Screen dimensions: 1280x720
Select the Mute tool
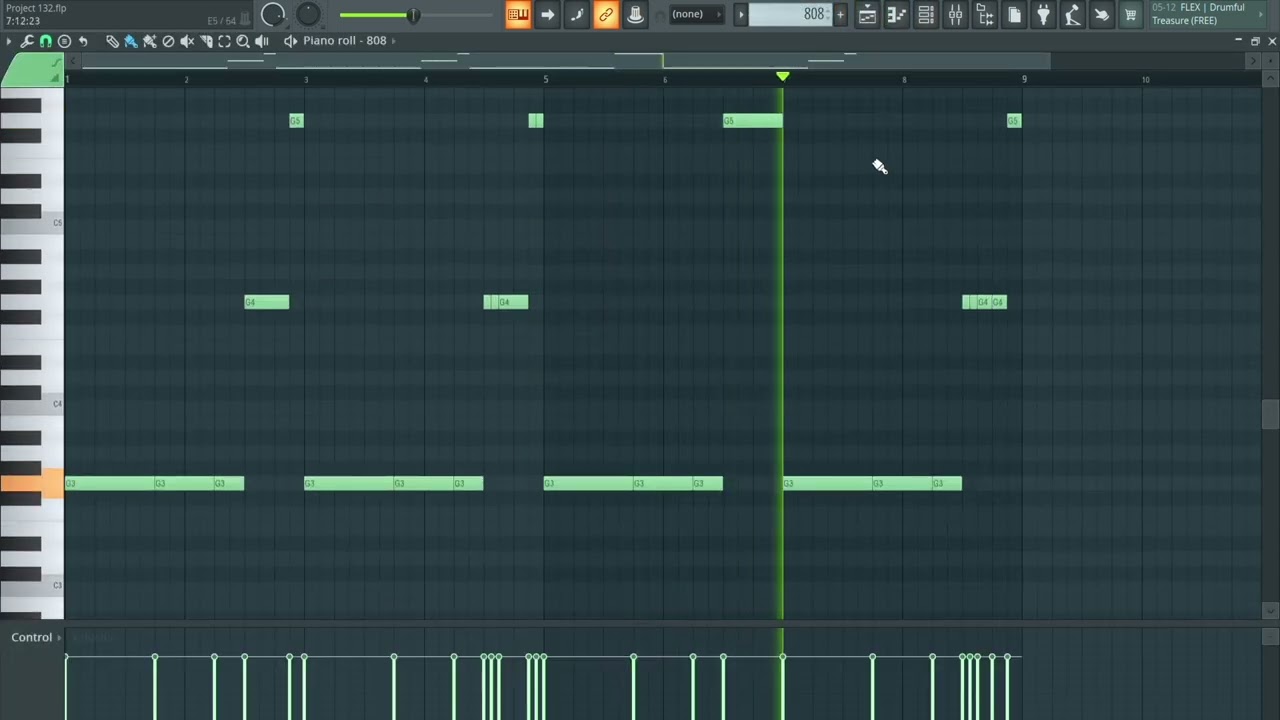tap(187, 41)
